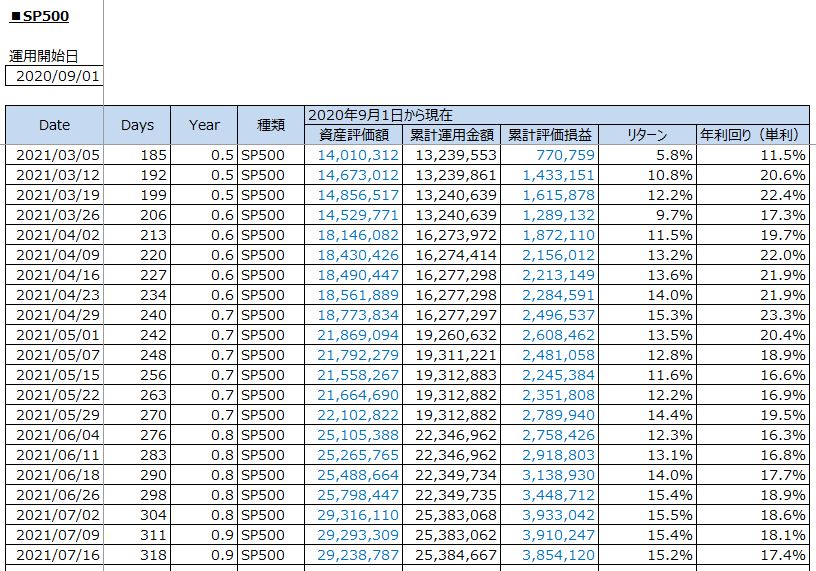Select the 資産評価額 column header
Screen dimensions: 816x571
(353, 135)
